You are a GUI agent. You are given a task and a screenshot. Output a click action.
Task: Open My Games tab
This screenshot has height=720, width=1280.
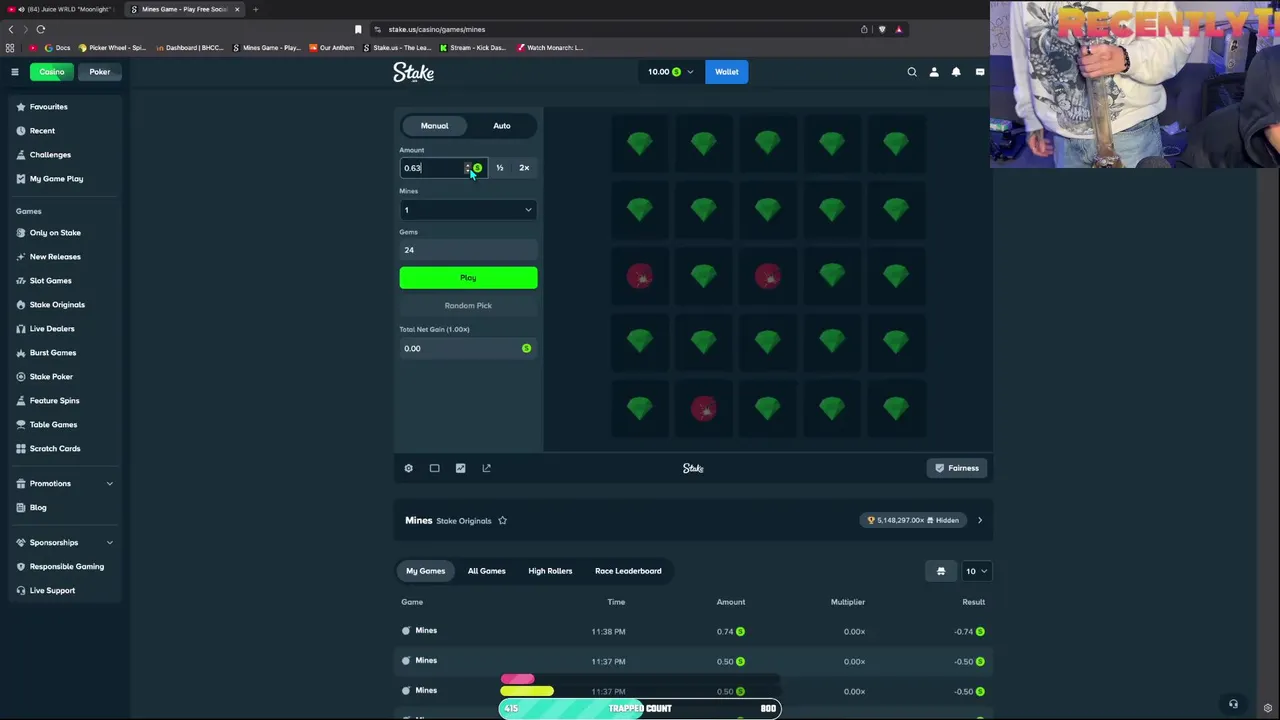426,571
